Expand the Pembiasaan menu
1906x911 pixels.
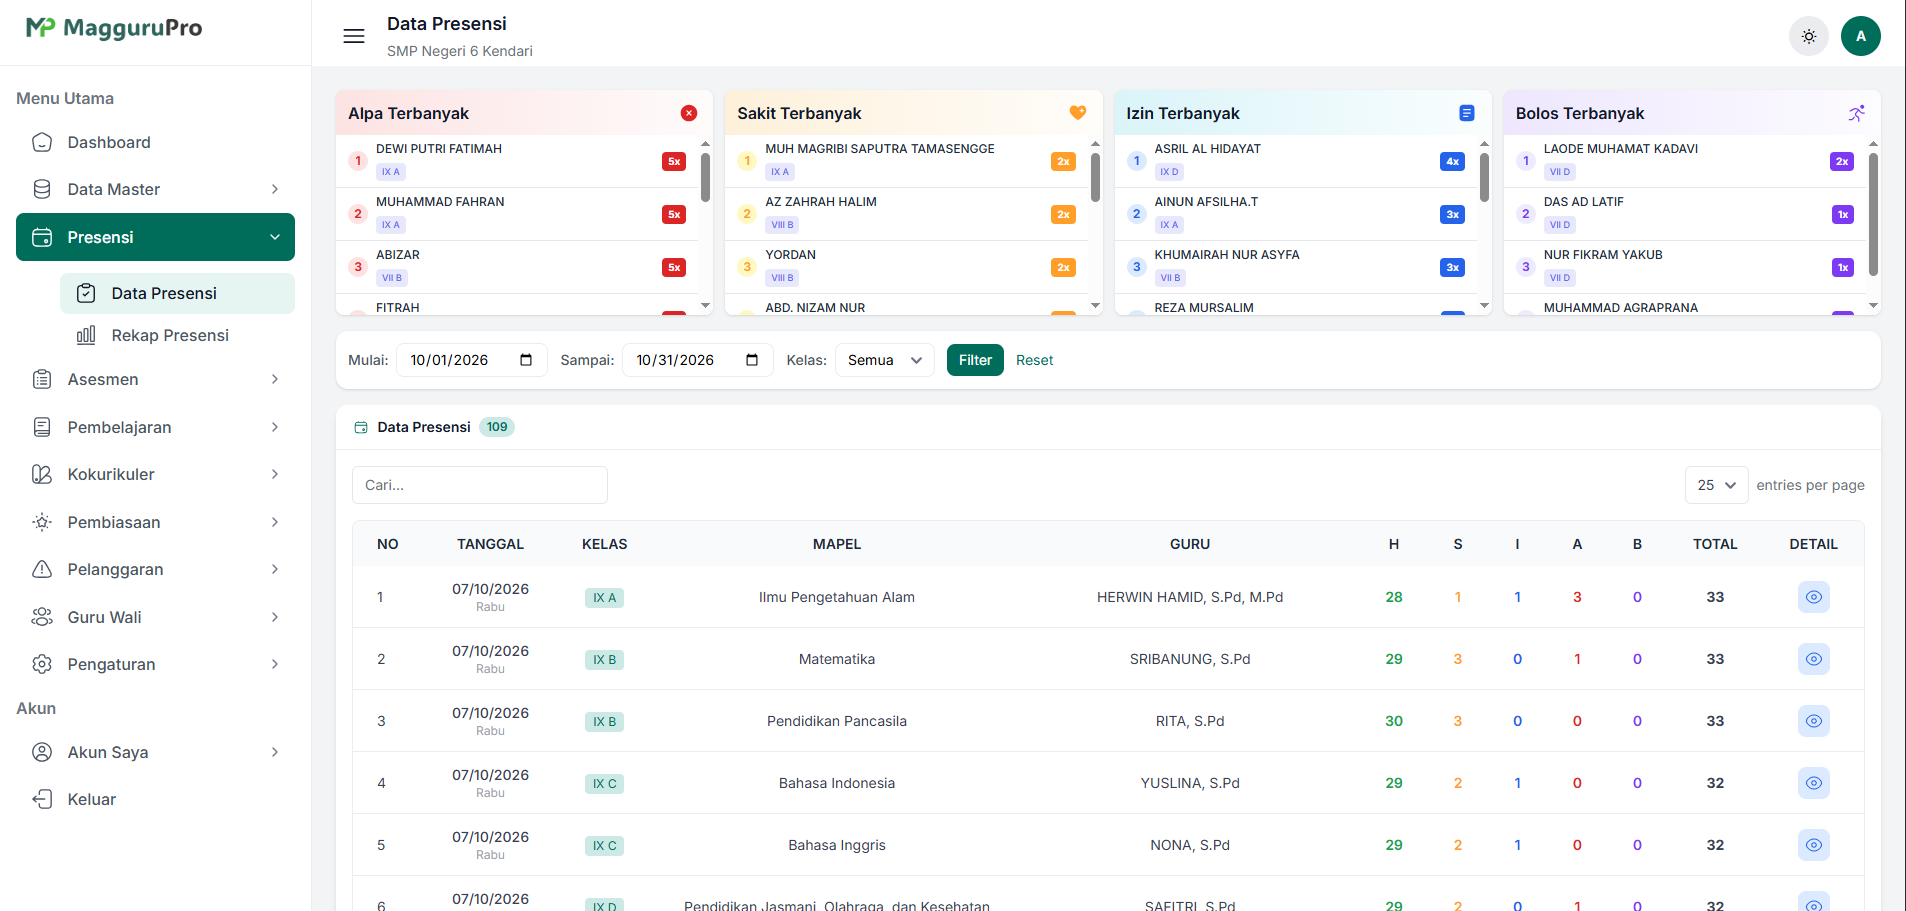[155, 522]
